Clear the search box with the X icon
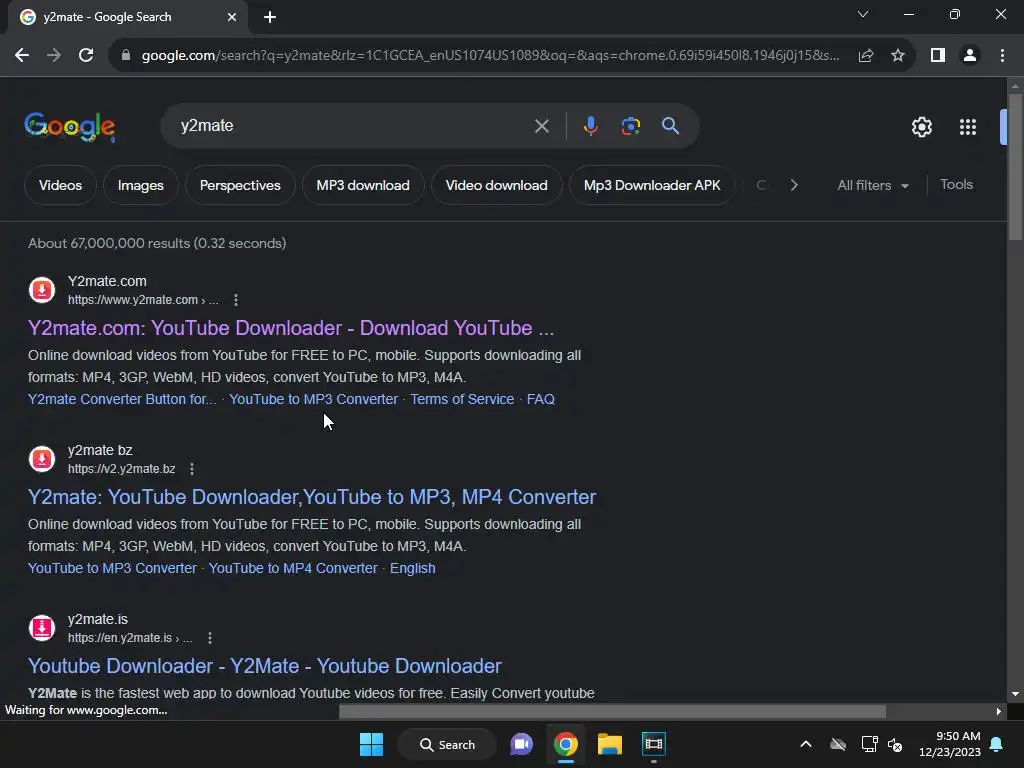Image resolution: width=1024 pixels, height=768 pixels. point(541,126)
